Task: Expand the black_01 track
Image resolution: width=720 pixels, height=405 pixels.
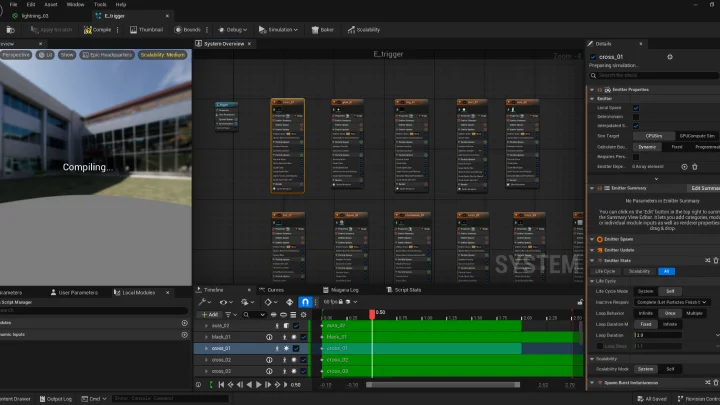Action: coord(206,337)
